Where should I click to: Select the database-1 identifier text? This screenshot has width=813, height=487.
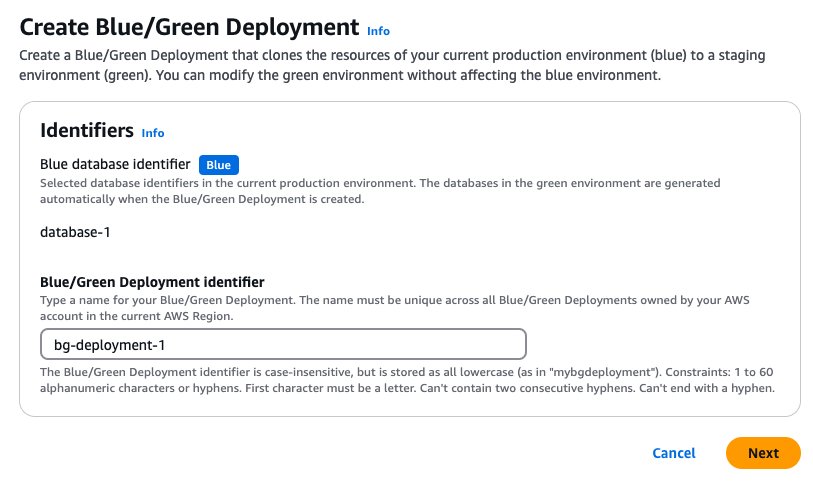[75, 232]
